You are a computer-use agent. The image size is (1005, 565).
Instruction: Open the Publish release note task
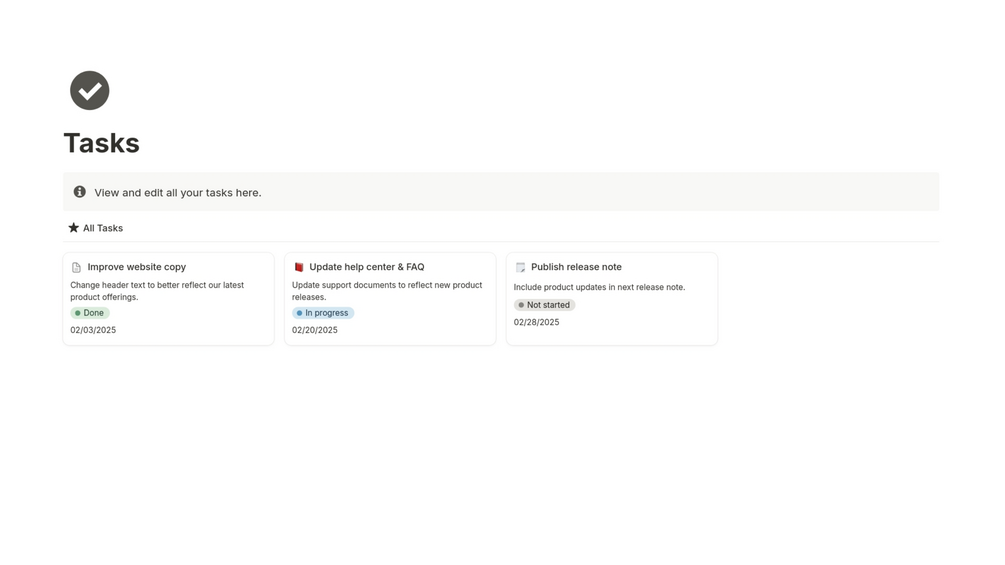(576, 267)
